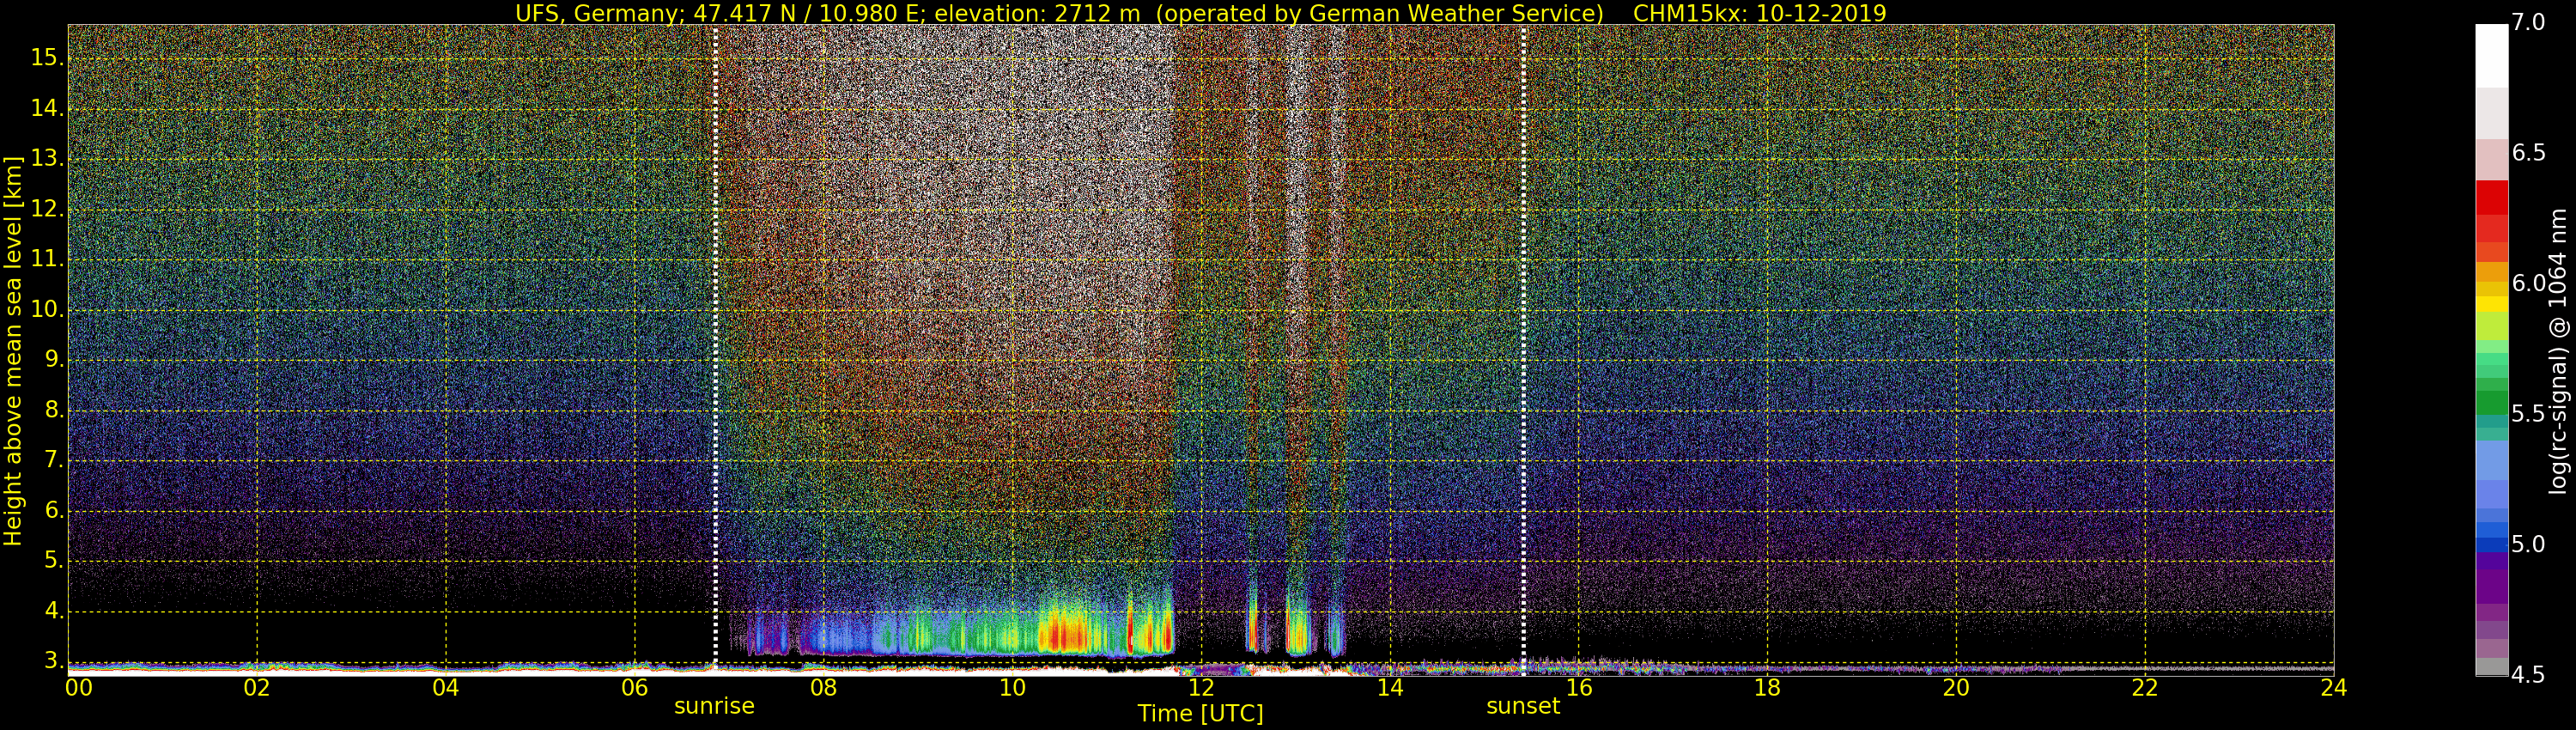Click the '06' time axis tick label
Image resolution: width=2576 pixels, height=730 pixels.
(x=635, y=688)
